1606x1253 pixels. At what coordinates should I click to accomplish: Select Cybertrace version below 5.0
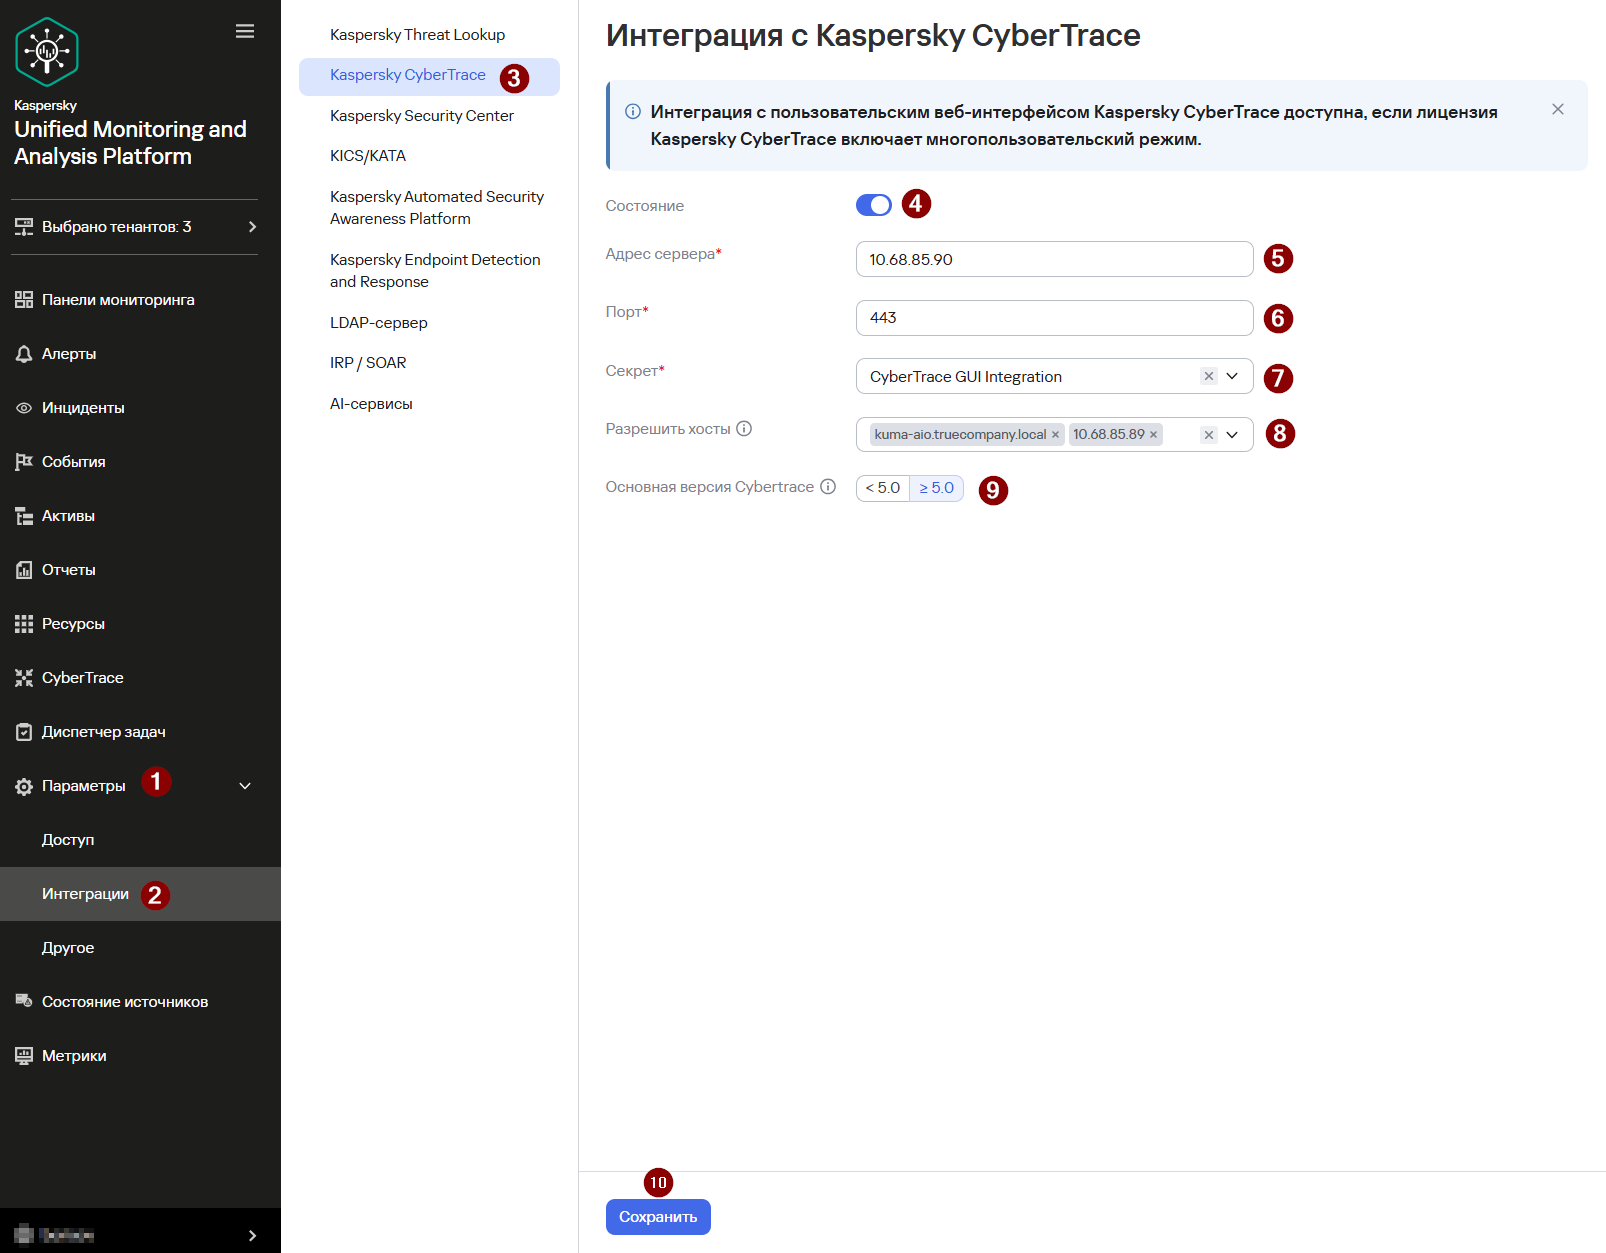(883, 488)
